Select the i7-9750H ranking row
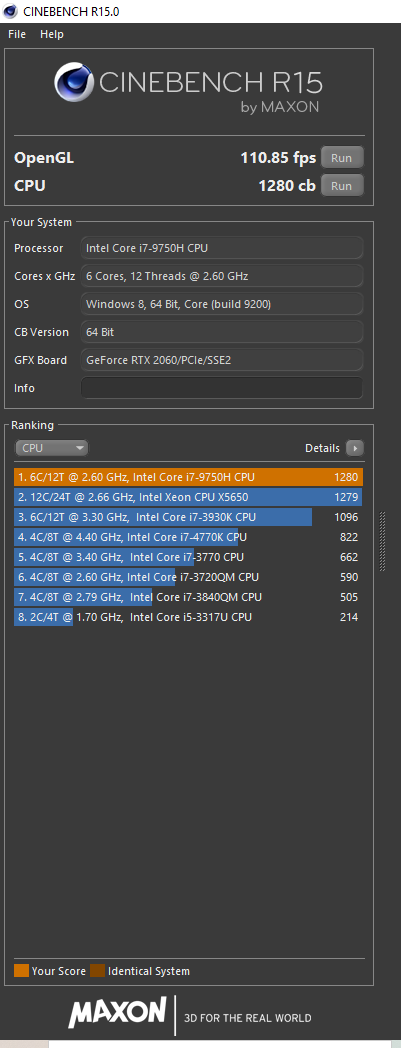 (x=188, y=477)
